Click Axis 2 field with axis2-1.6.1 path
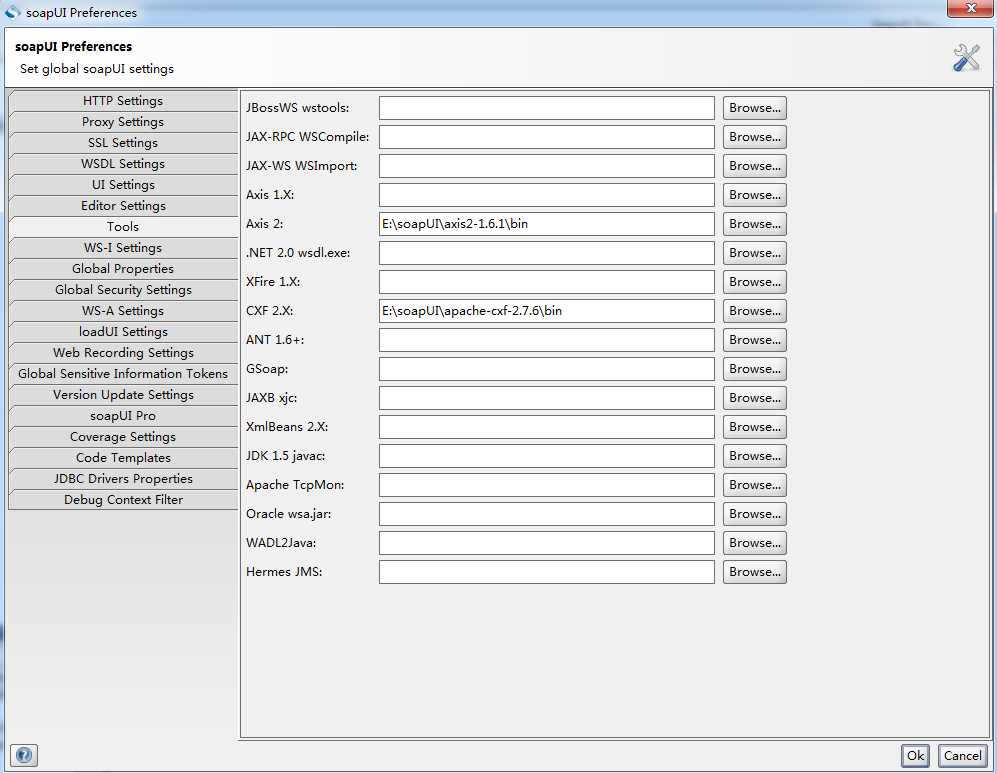 tap(547, 224)
